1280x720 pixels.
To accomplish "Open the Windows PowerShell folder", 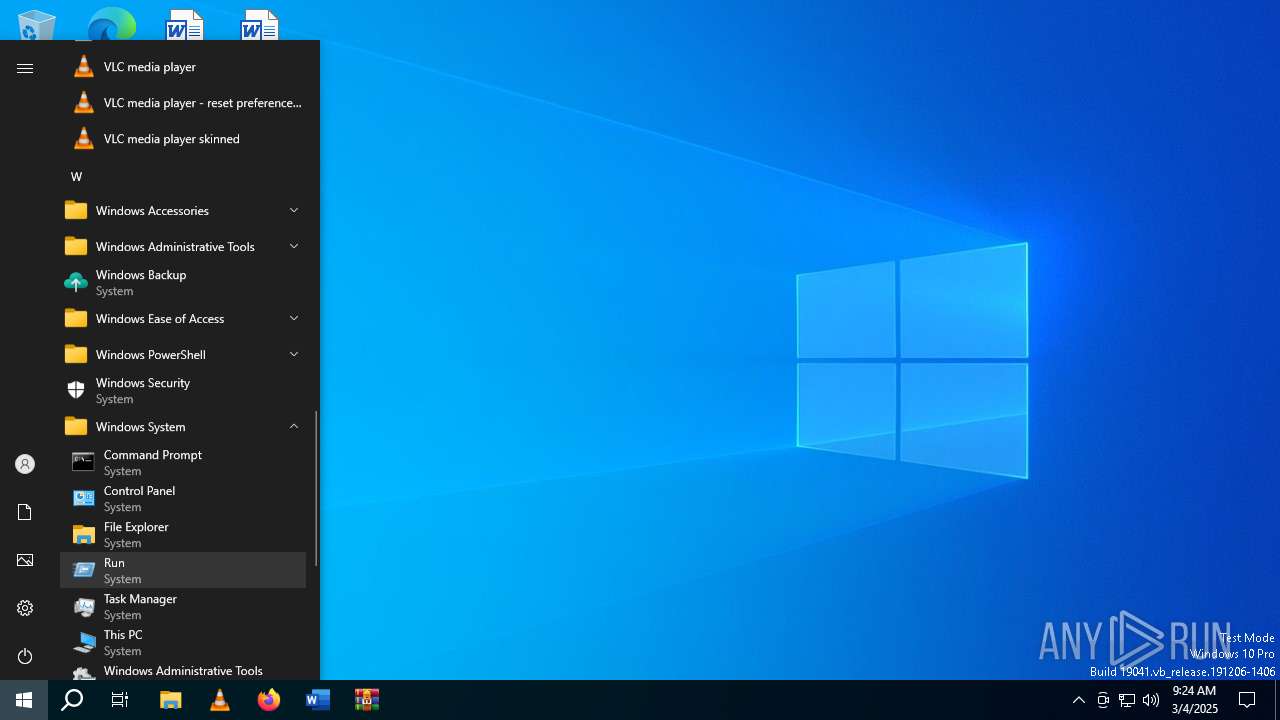I will click(x=183, y=355).
